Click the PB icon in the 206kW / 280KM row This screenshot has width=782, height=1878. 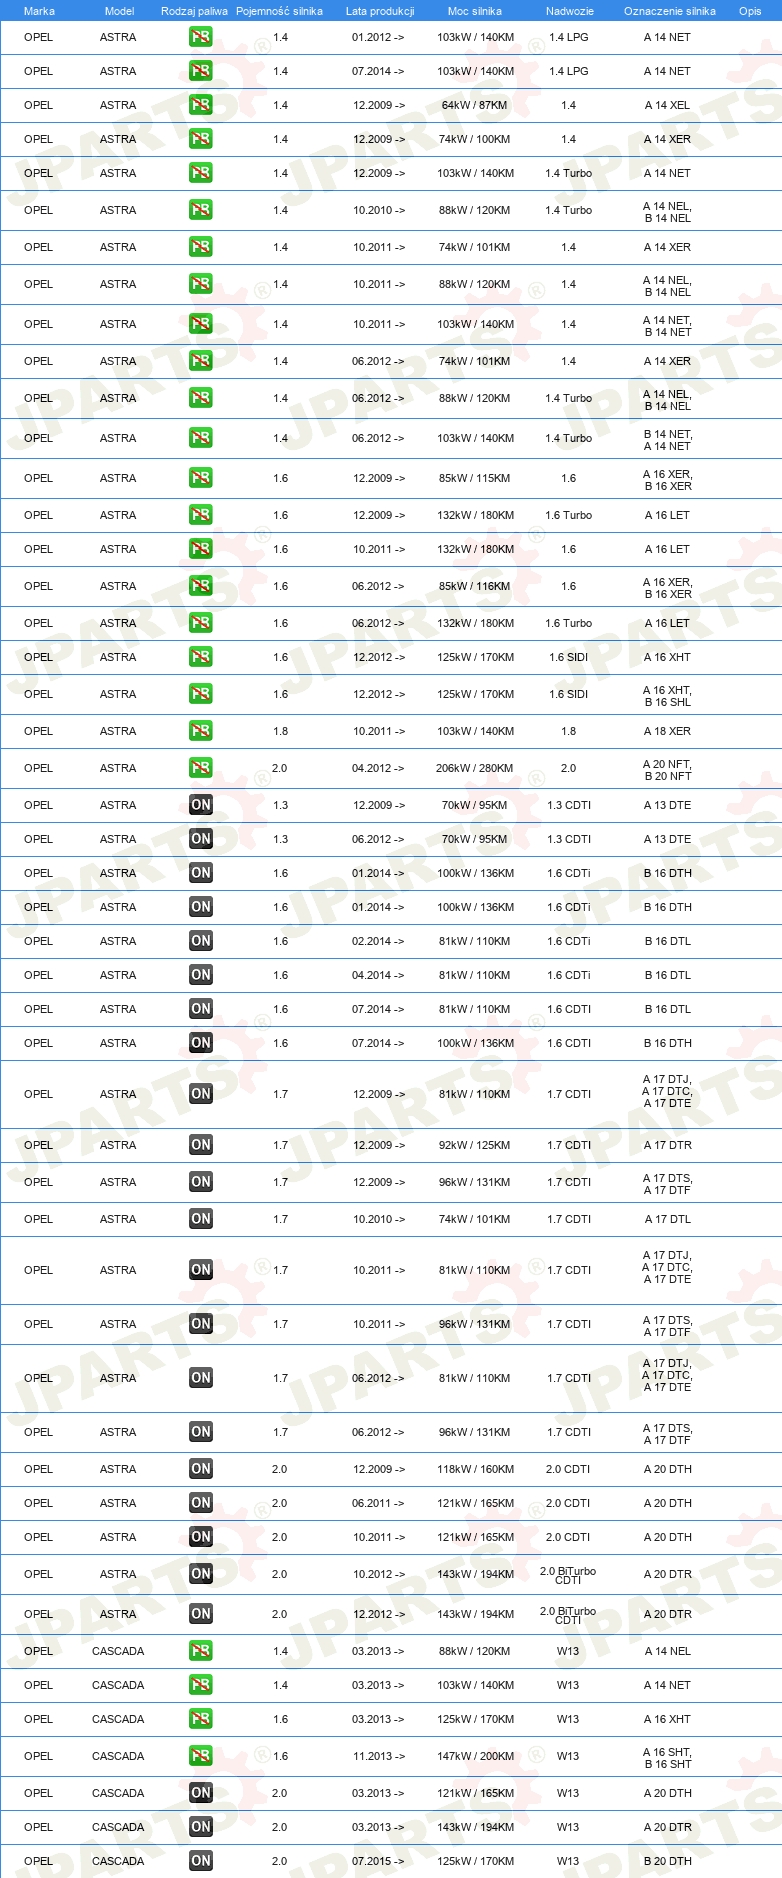coord(201,768)
